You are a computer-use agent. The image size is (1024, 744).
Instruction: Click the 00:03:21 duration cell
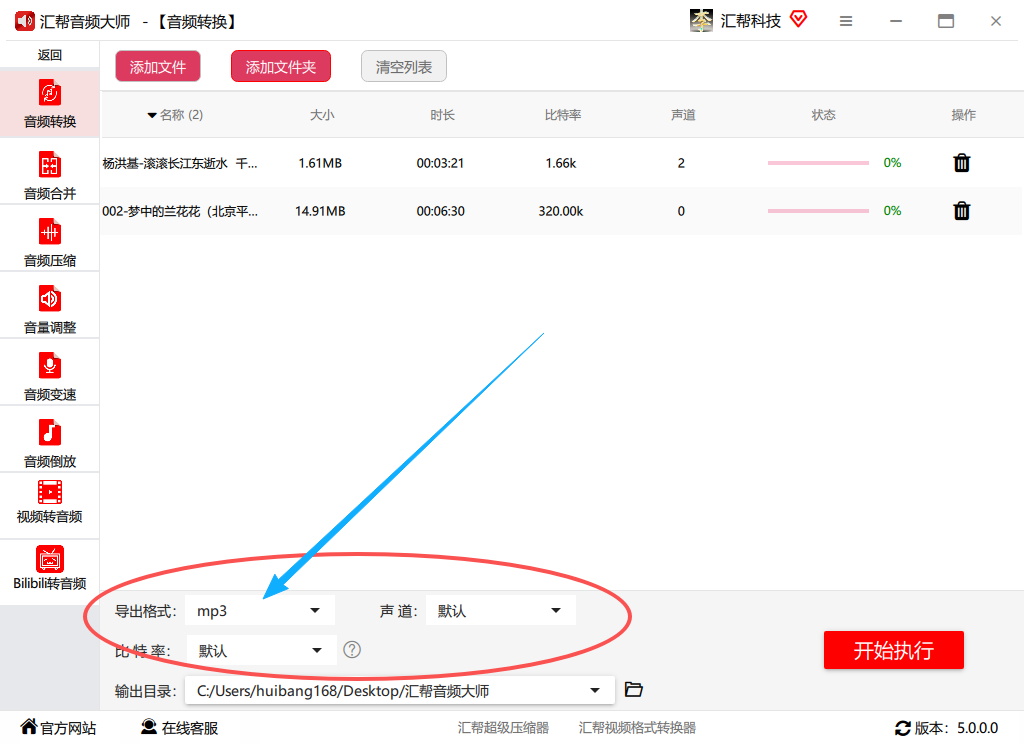[440, 163]
